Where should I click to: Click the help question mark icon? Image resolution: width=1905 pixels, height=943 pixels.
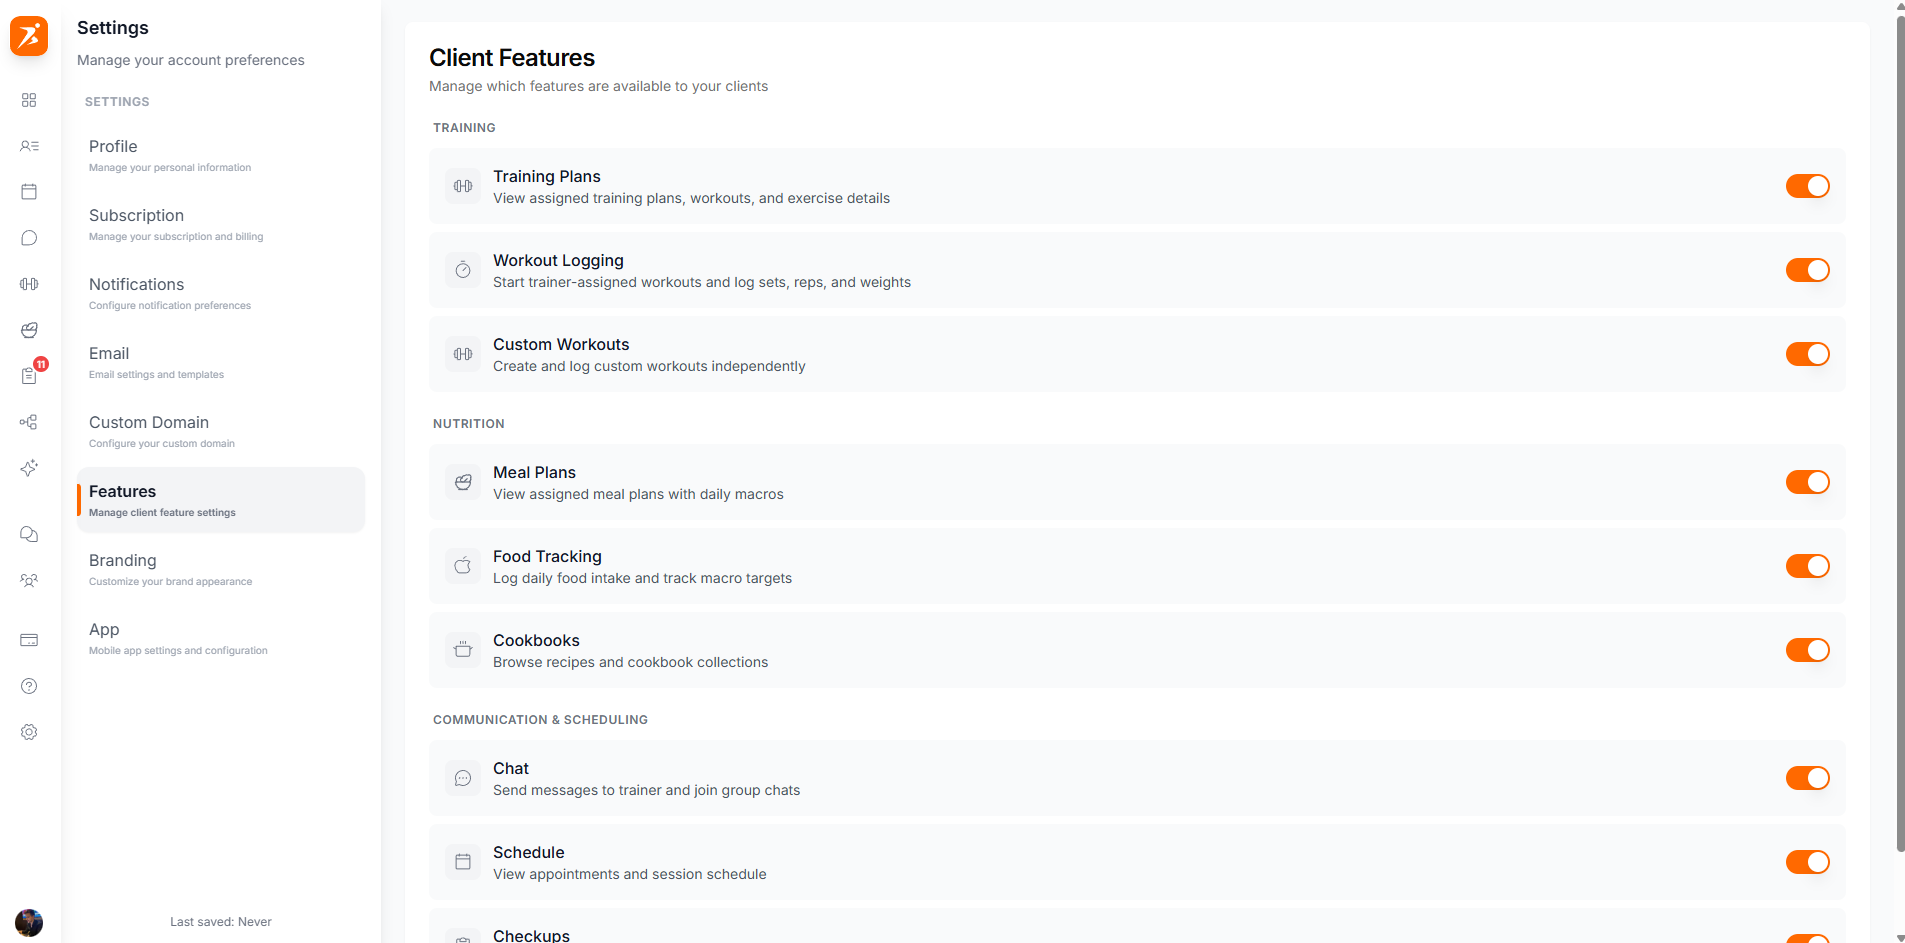29,686
